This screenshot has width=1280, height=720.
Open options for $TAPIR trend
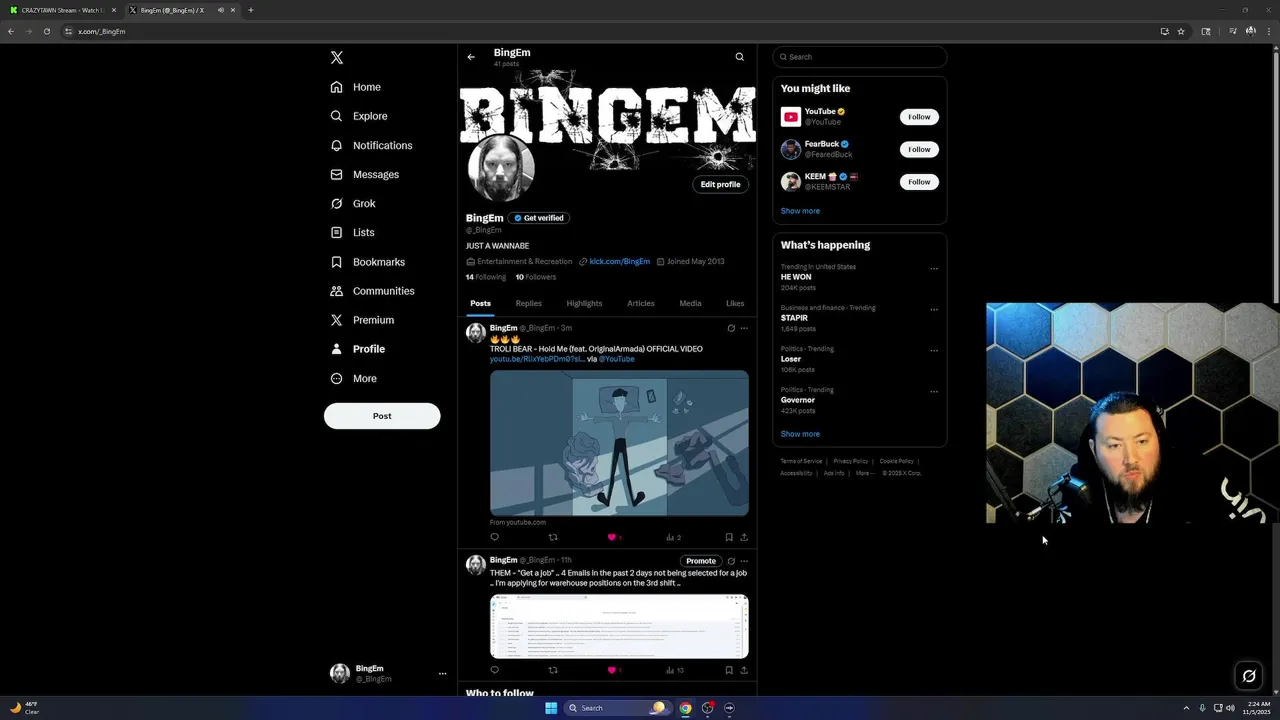[x=934, y=309]
